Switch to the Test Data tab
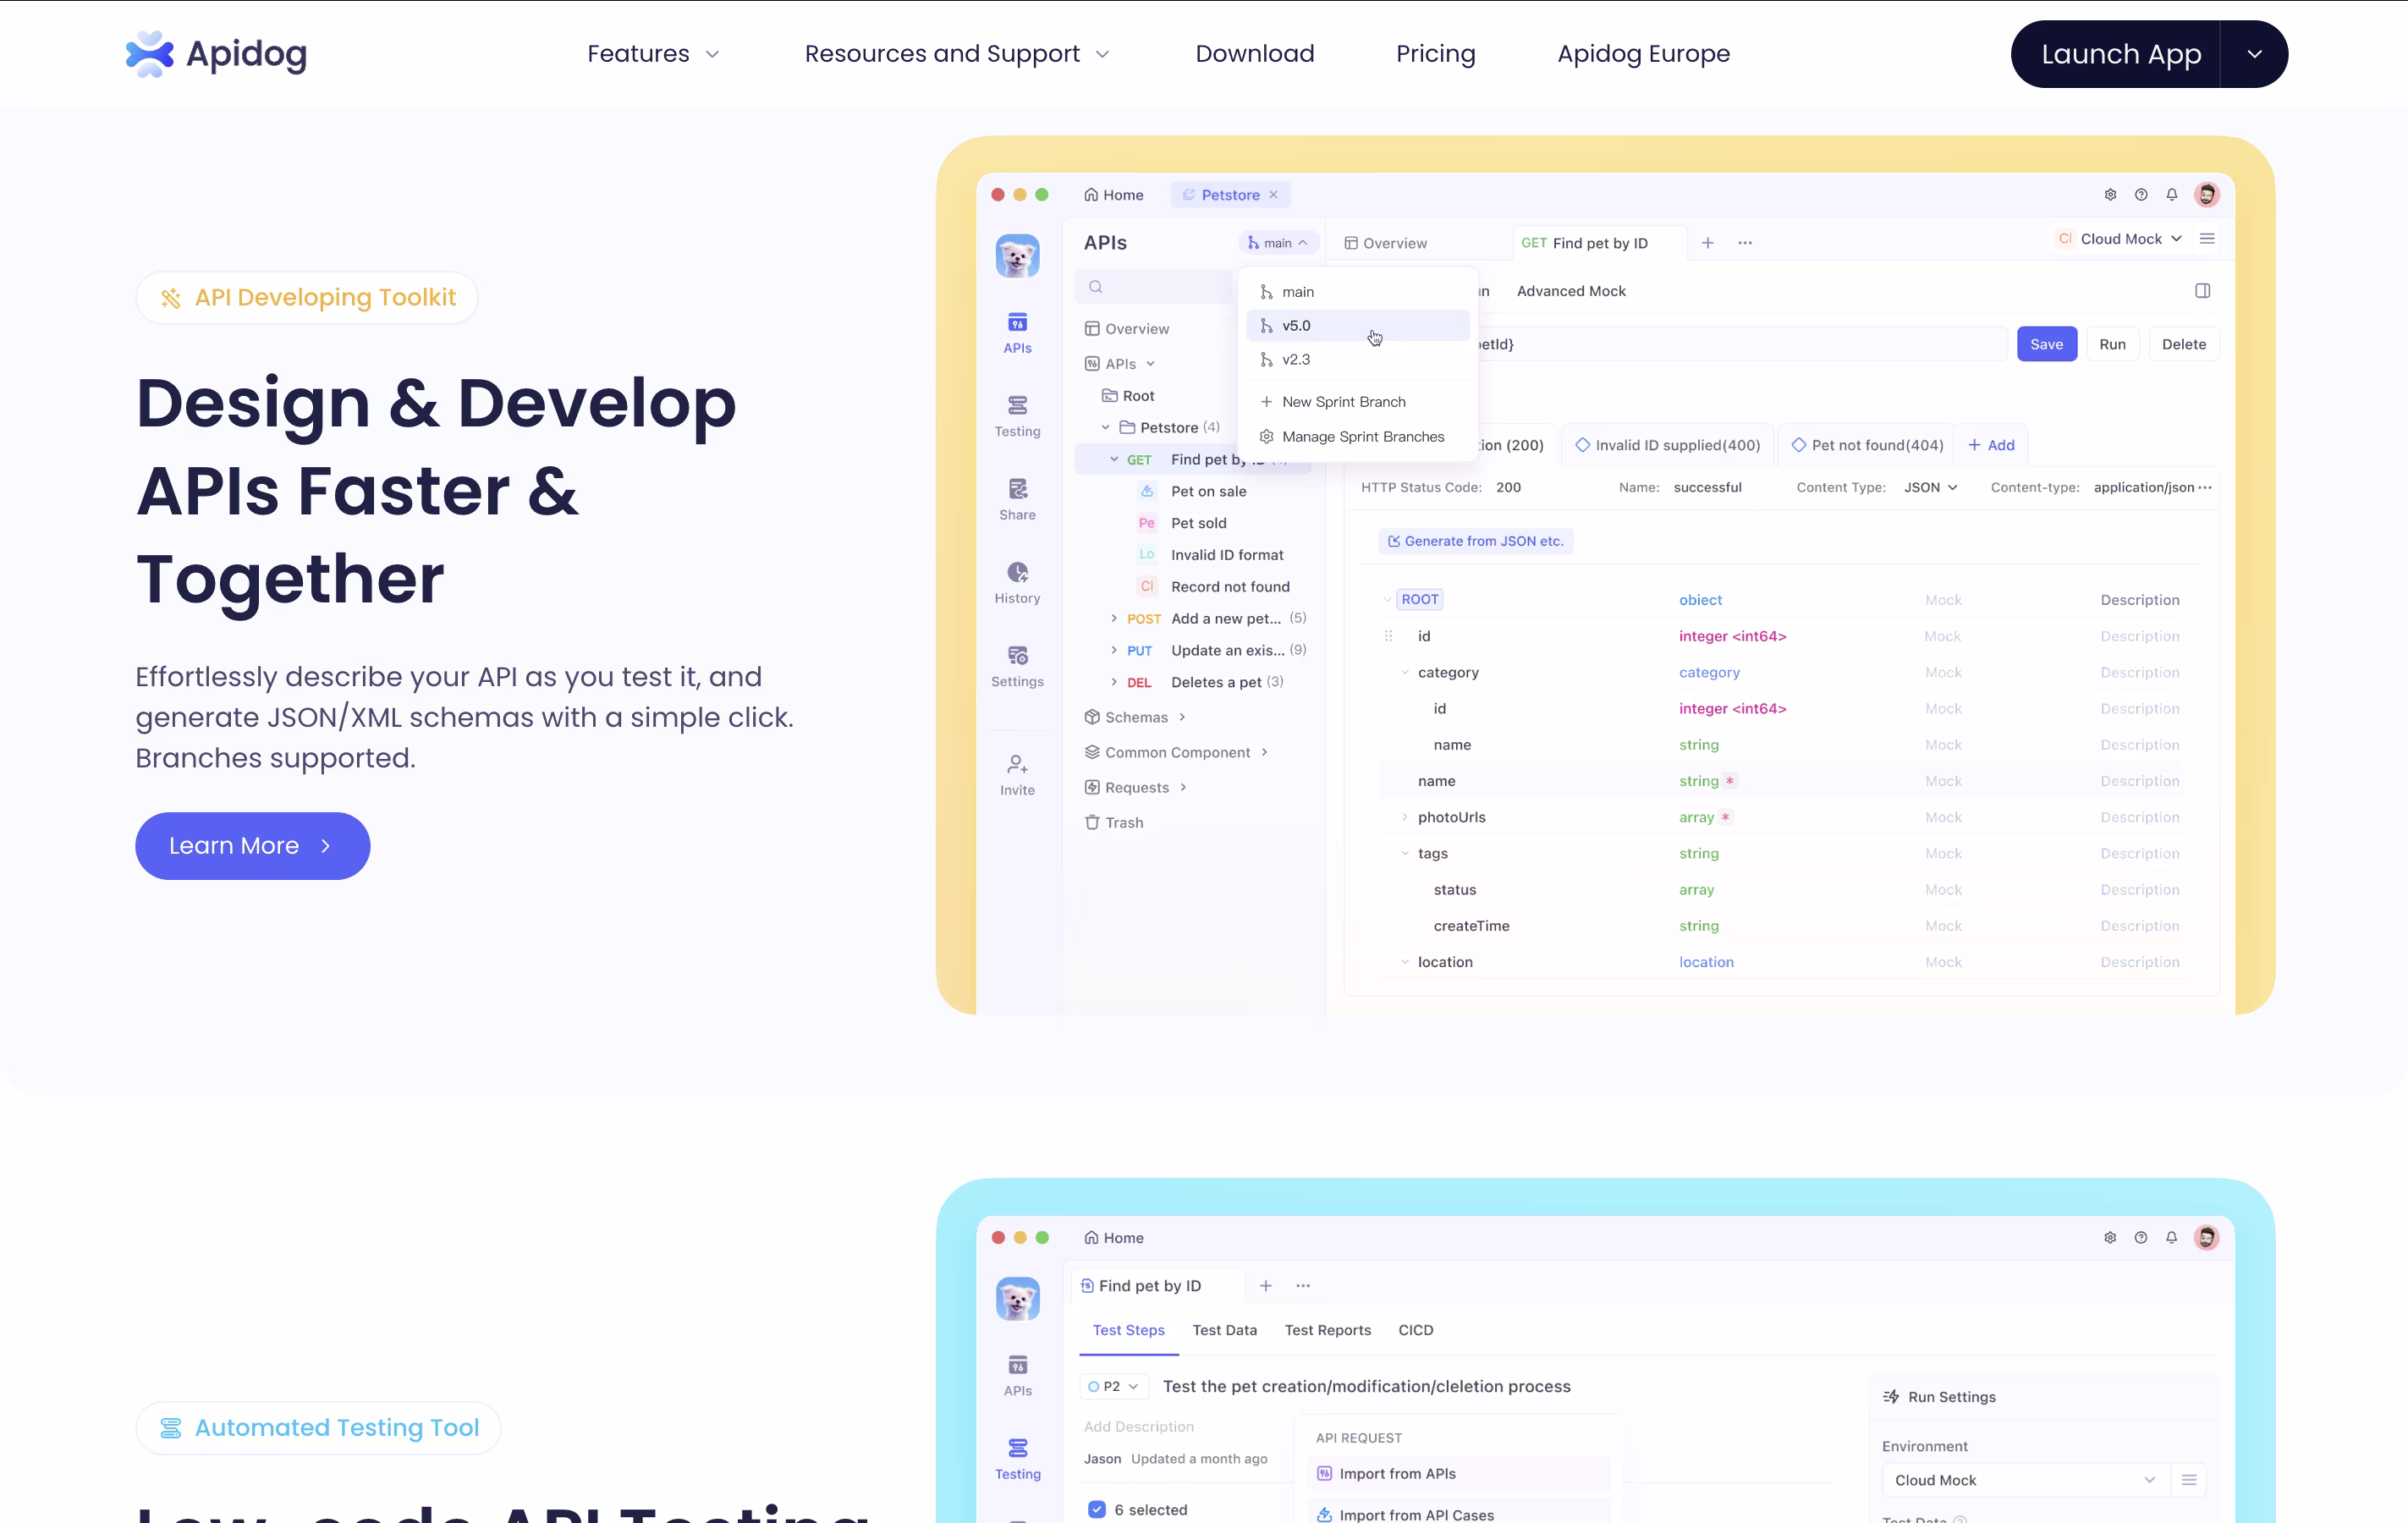Viewport: 2408px width, 1523px height. point(1224,1330)
